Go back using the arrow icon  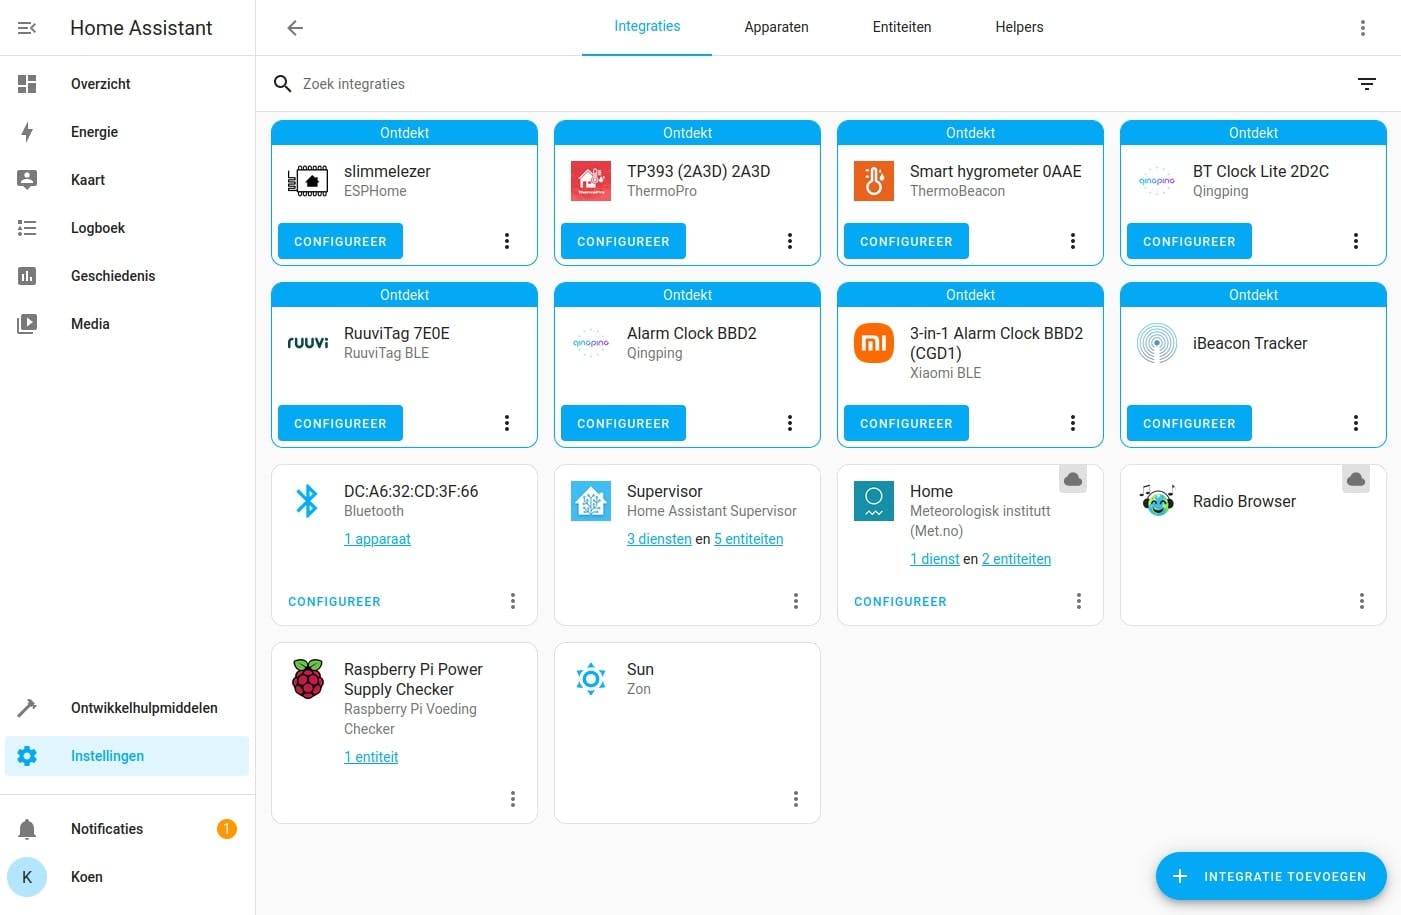click(x=295, y=28)
